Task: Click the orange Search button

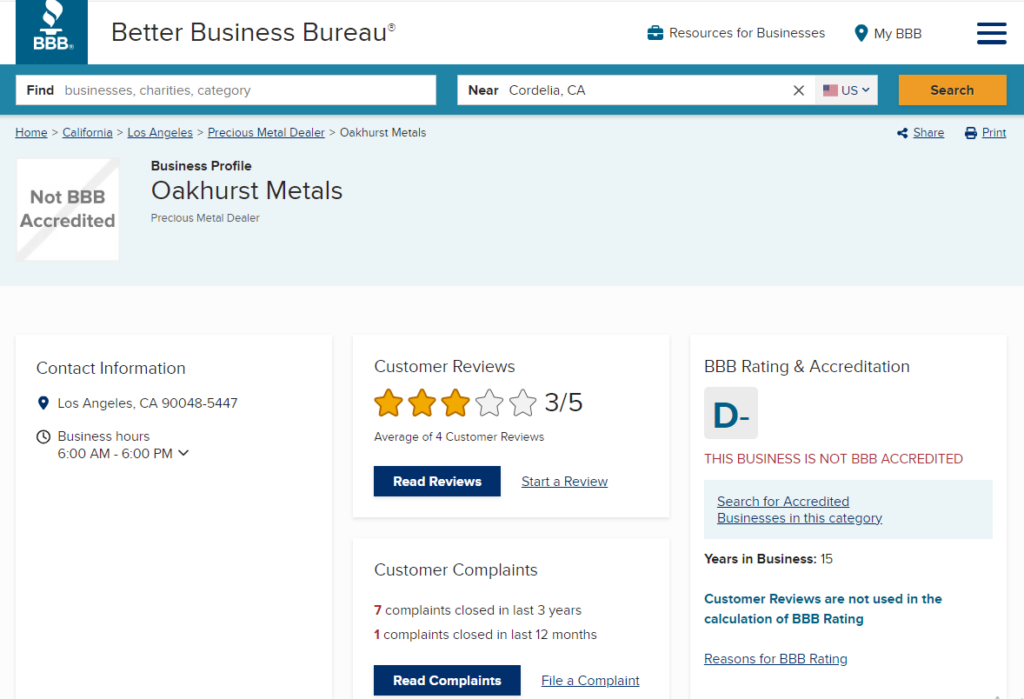Action: [952, 90]
